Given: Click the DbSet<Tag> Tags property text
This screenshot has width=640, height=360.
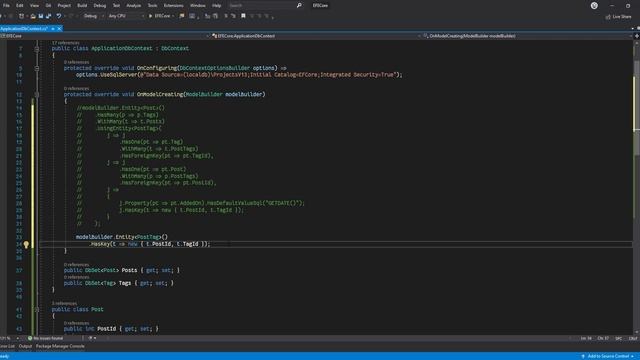Looking at the screenshot, I should pyautogui.click(x=119, y=283).
